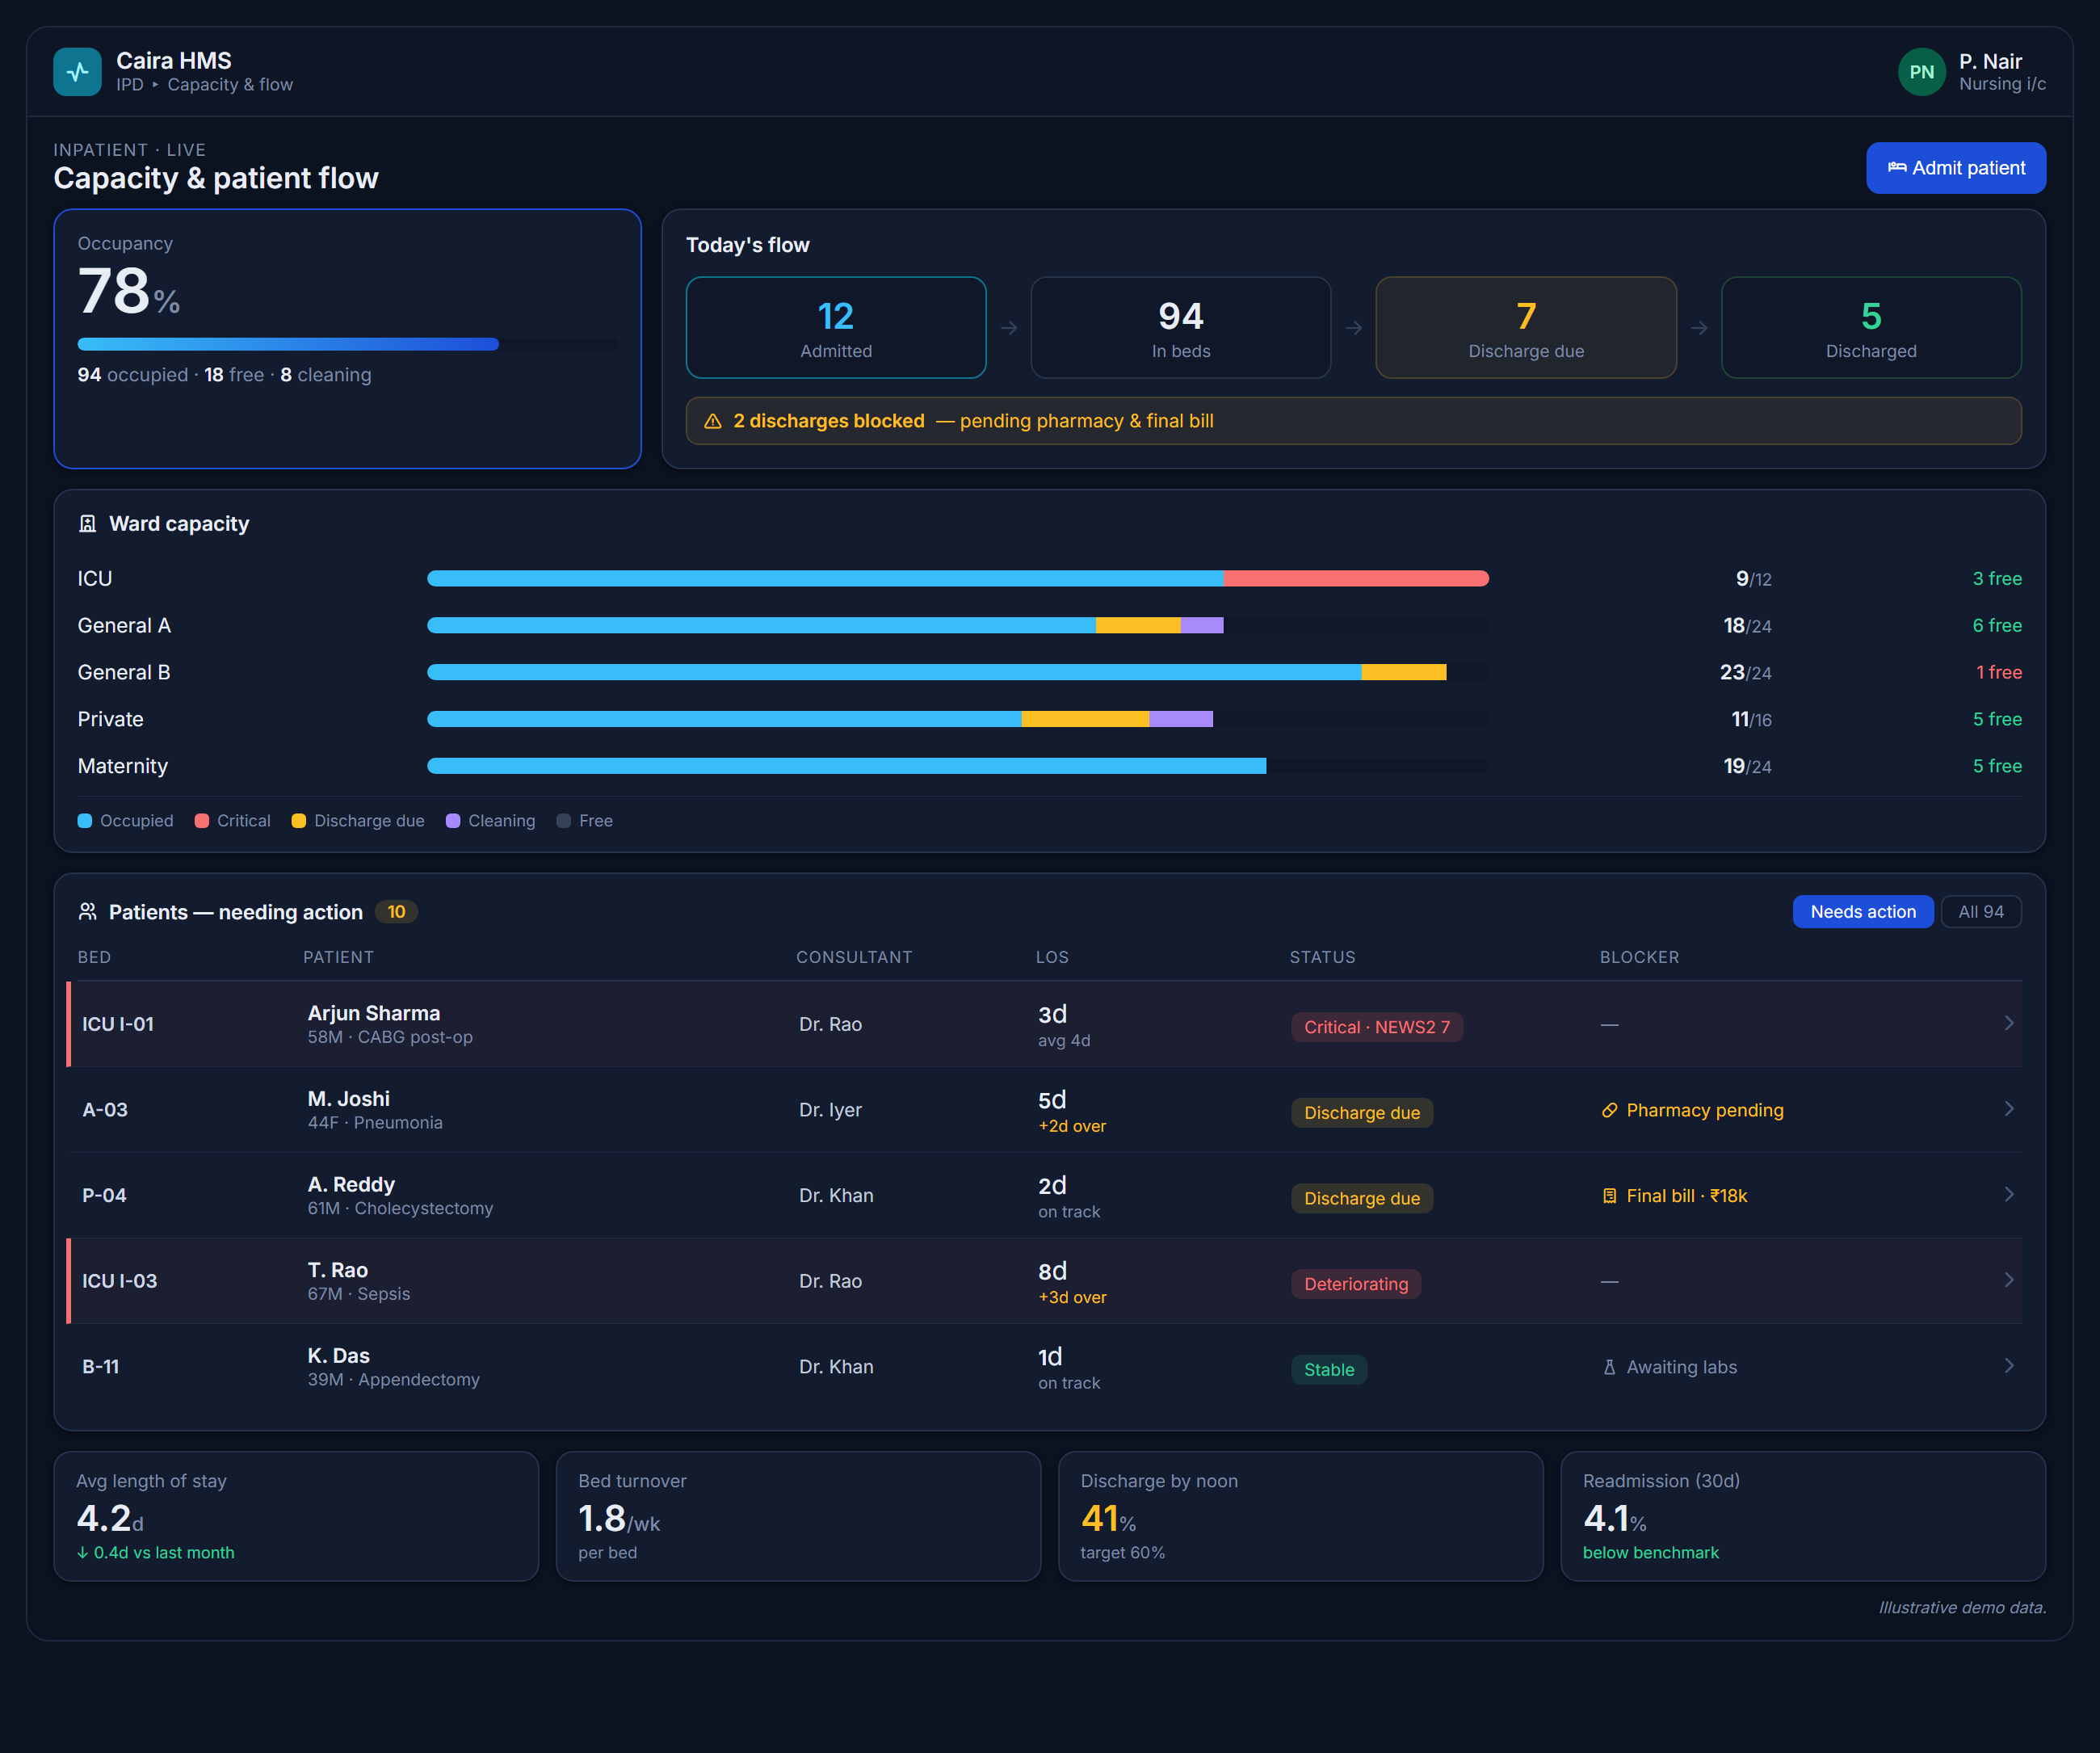Click the Critical · NEWS2 7 status badge

(x=1376, y=1027)
